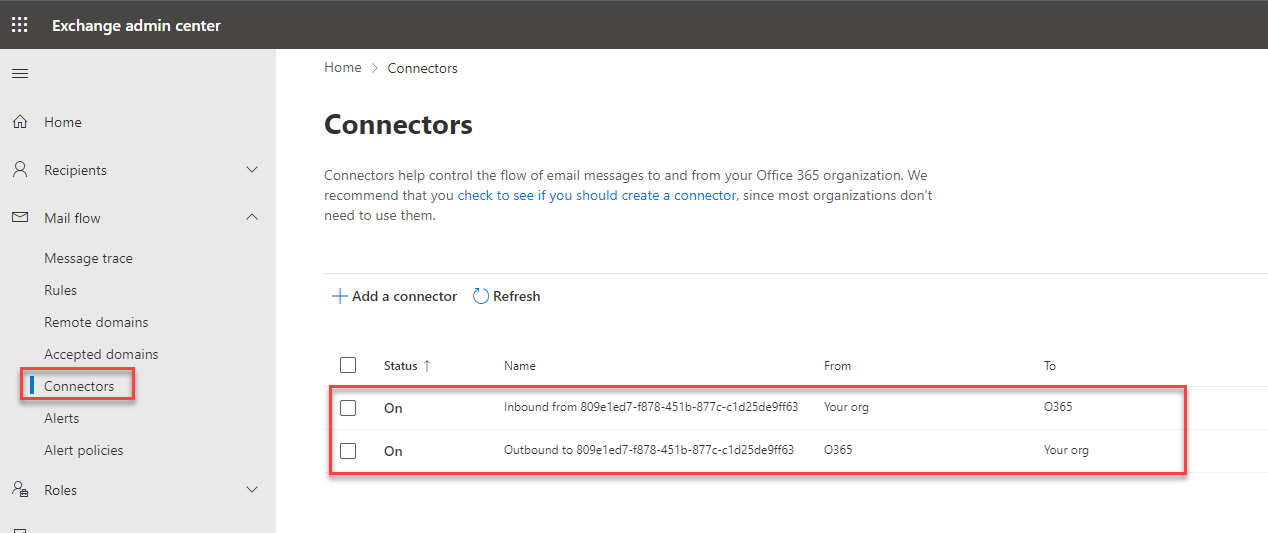The image size is (1268, 533).
Task: Select the Outbound connector row checkbox
Action: point(348,451)
